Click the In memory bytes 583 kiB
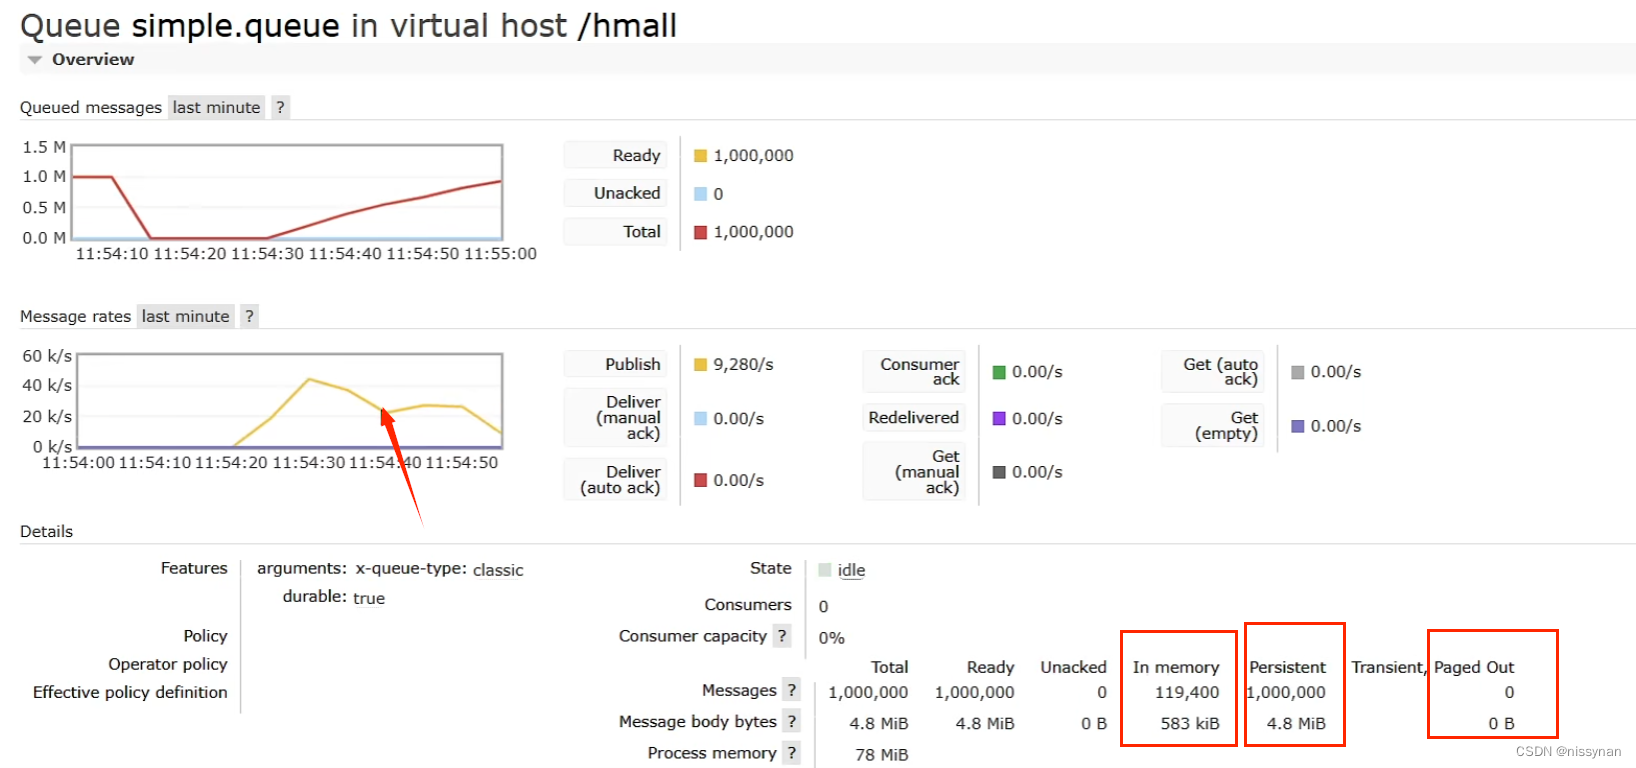This screenshot has height=768, width=1636. 1190,723
